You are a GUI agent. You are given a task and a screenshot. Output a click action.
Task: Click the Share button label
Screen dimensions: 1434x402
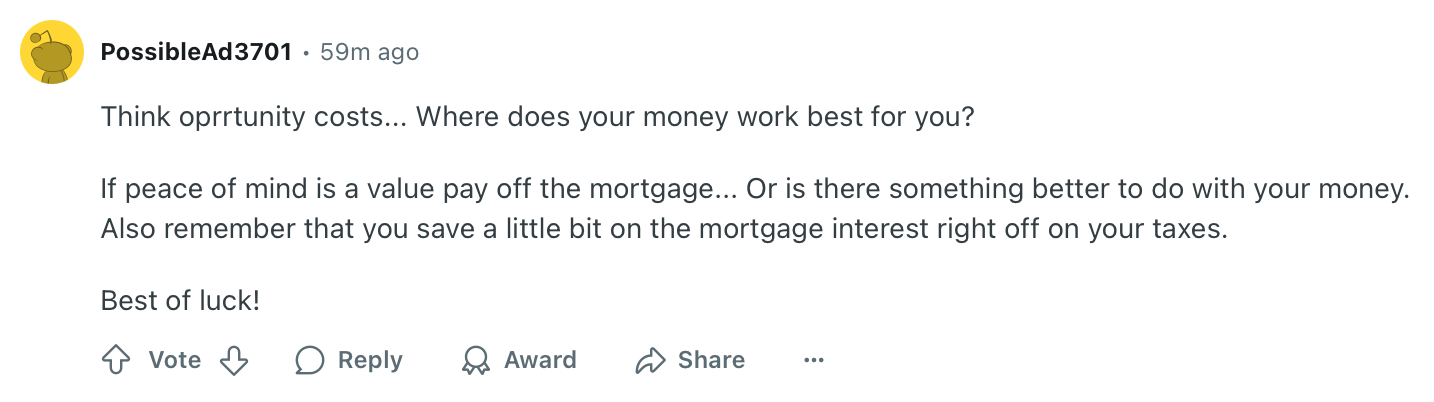pyautogui.click(x=711, y=360)
